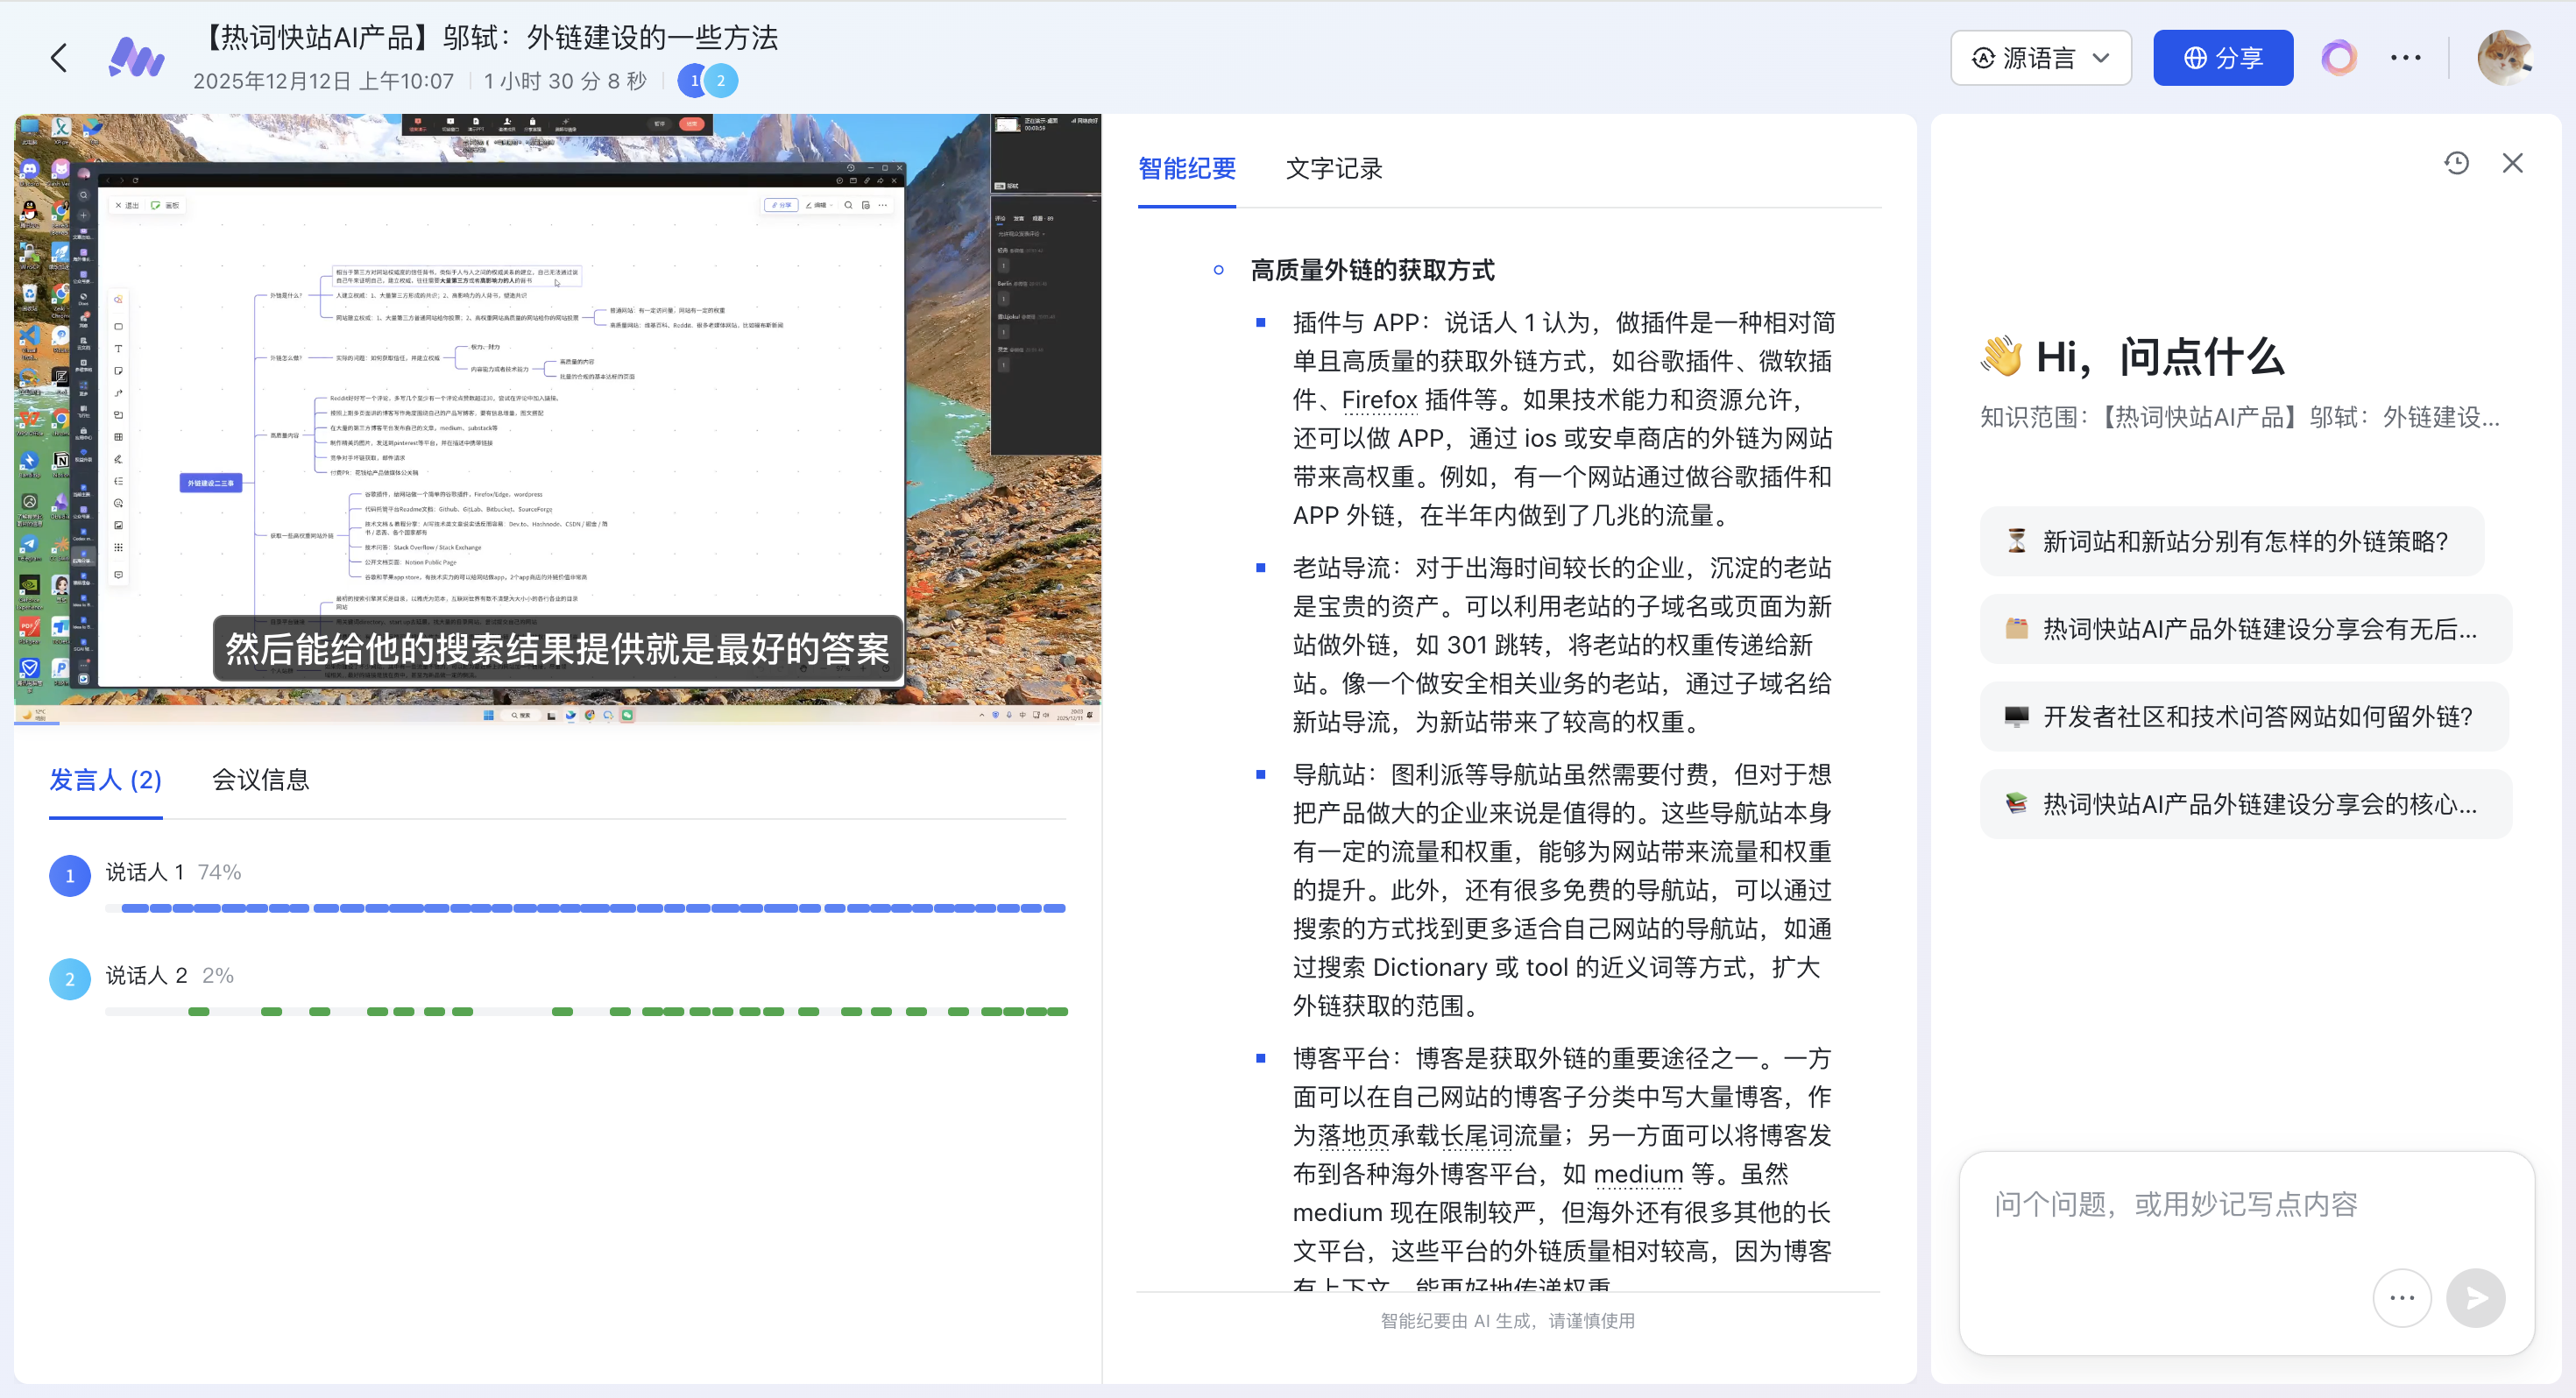Click the send message arrow icon

click(2475, 1297)
